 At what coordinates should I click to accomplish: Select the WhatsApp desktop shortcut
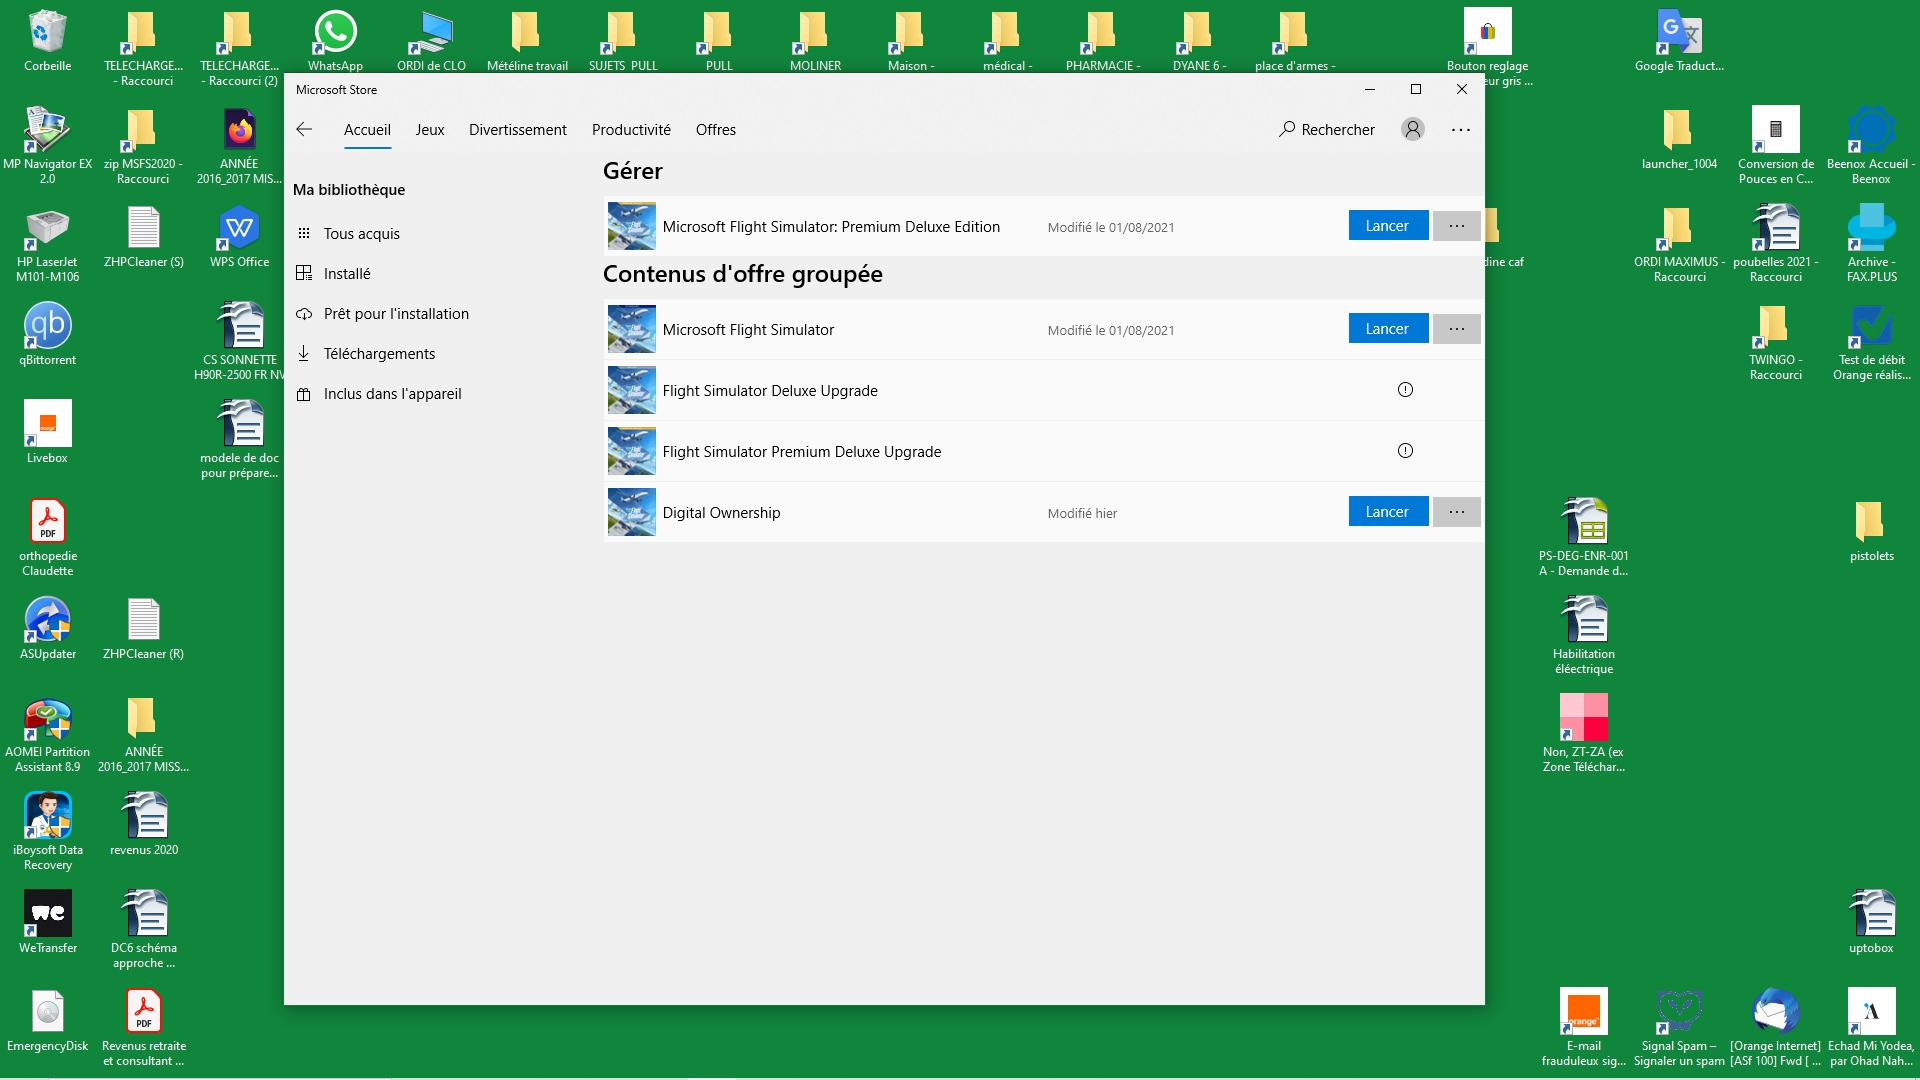point(335,41)
